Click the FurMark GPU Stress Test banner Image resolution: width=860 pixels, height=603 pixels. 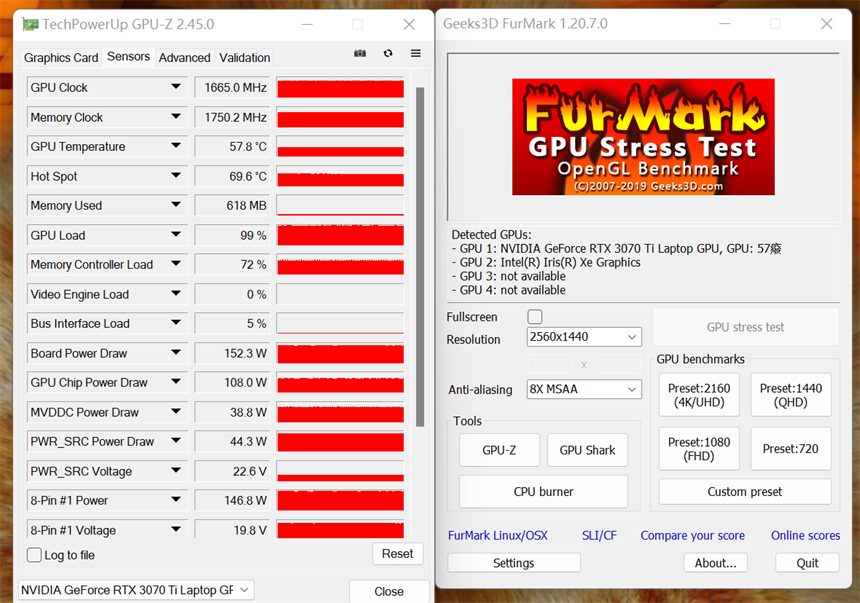(x=643, y=137)
